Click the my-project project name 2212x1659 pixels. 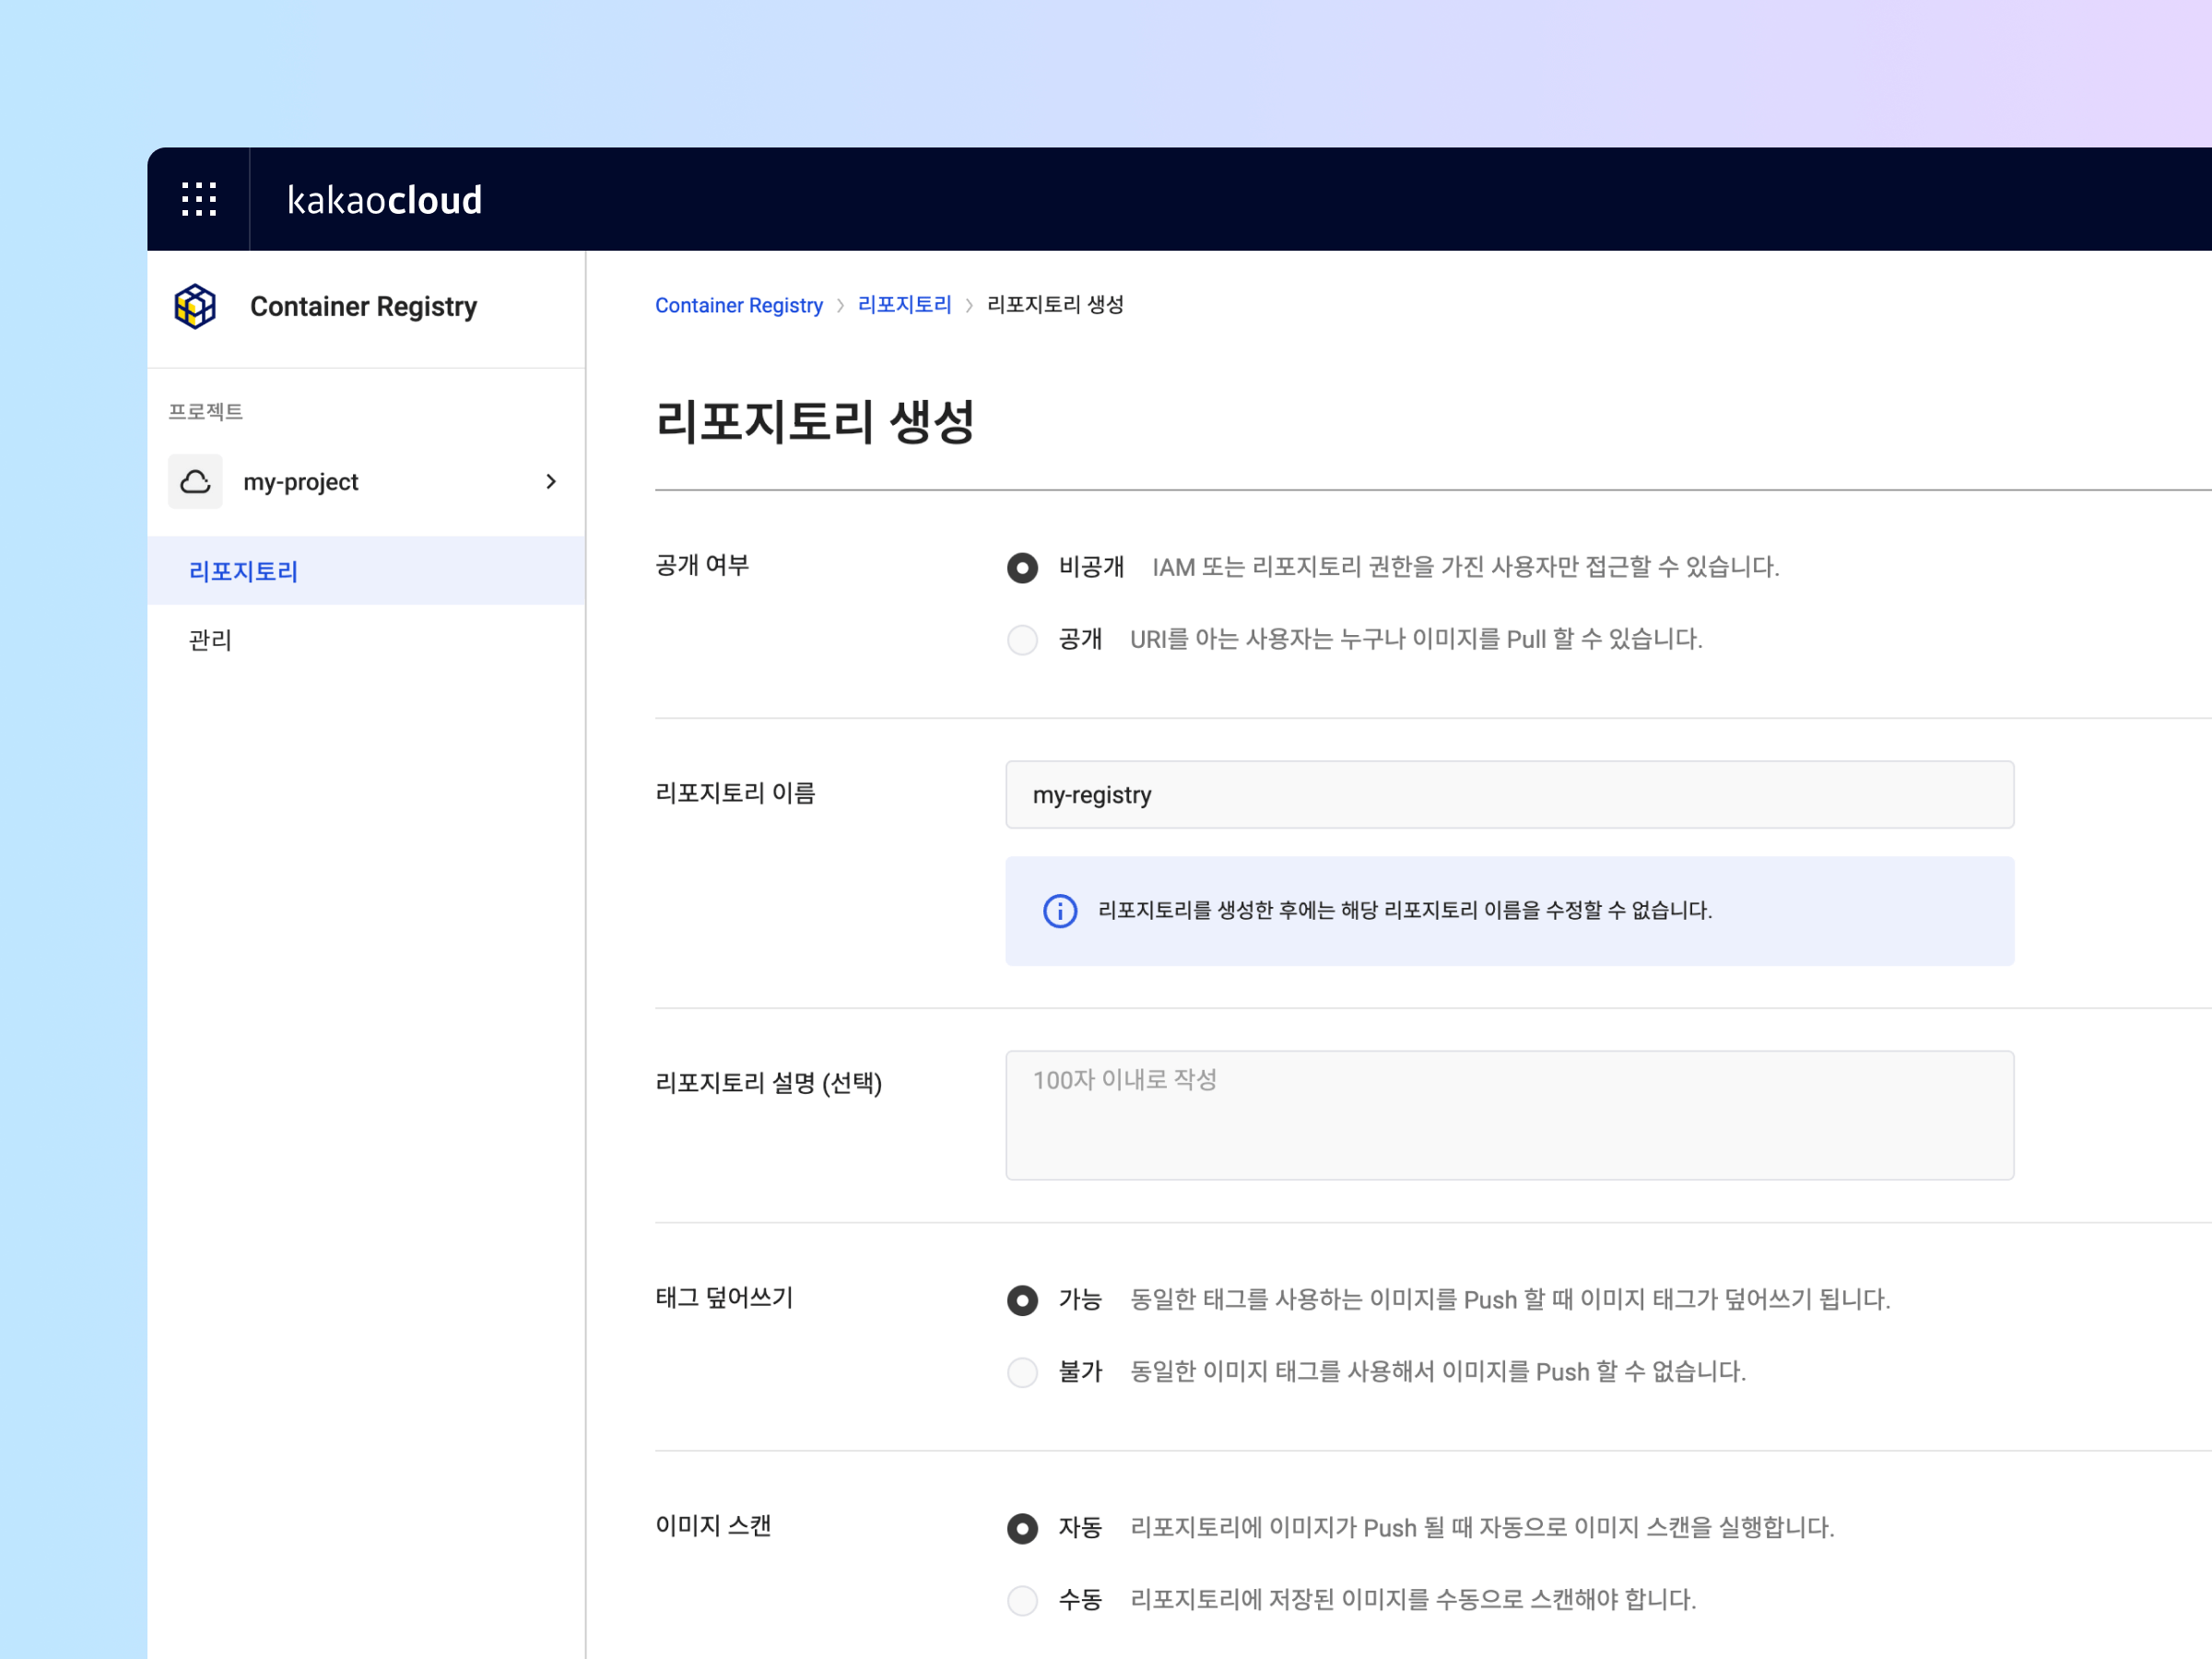[301, 482]
